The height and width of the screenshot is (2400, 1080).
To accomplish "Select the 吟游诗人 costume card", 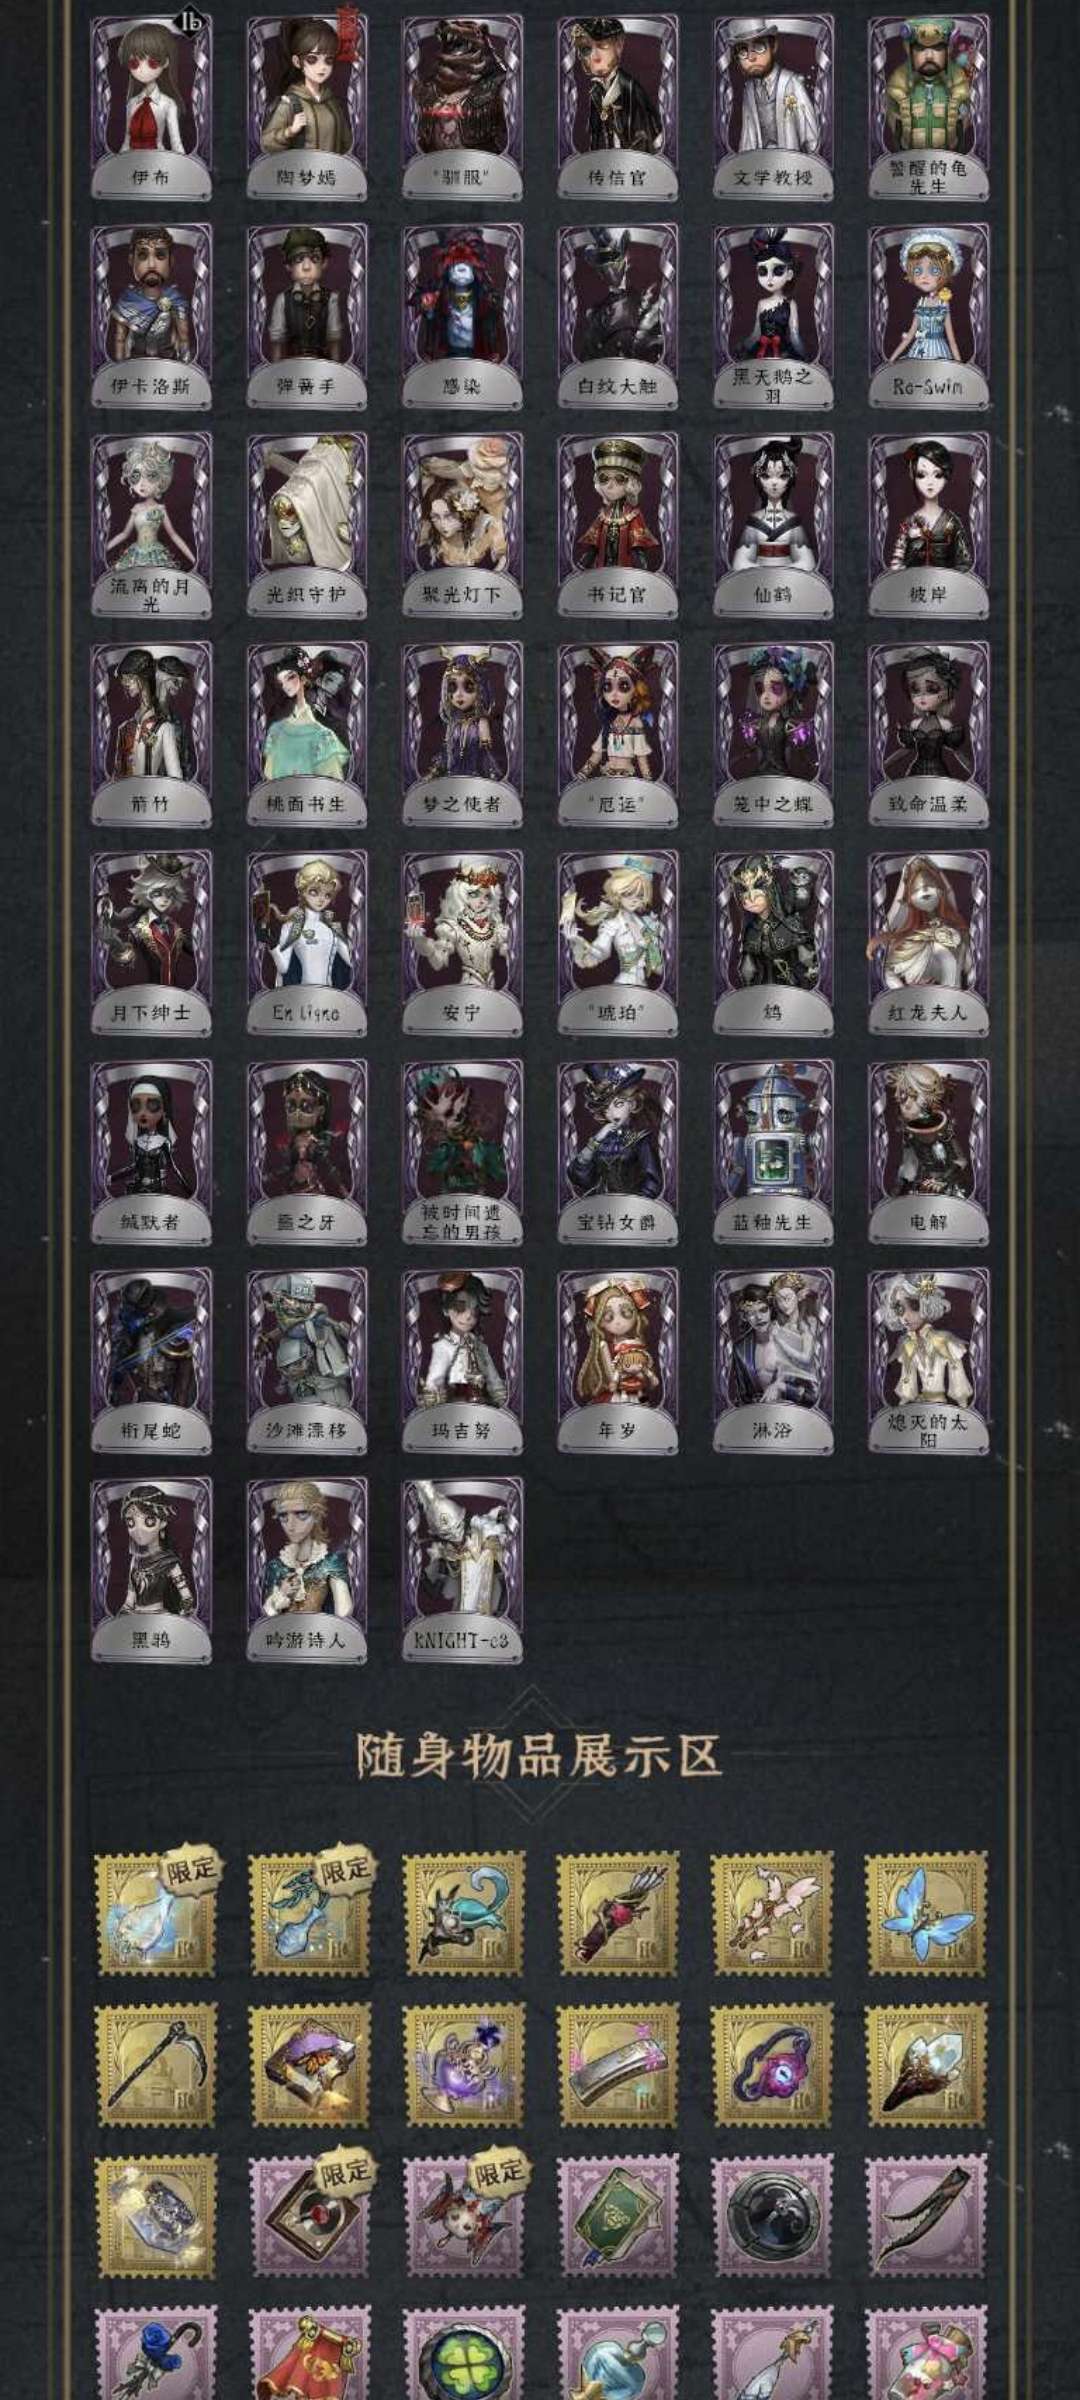I will click(307, 1570).
